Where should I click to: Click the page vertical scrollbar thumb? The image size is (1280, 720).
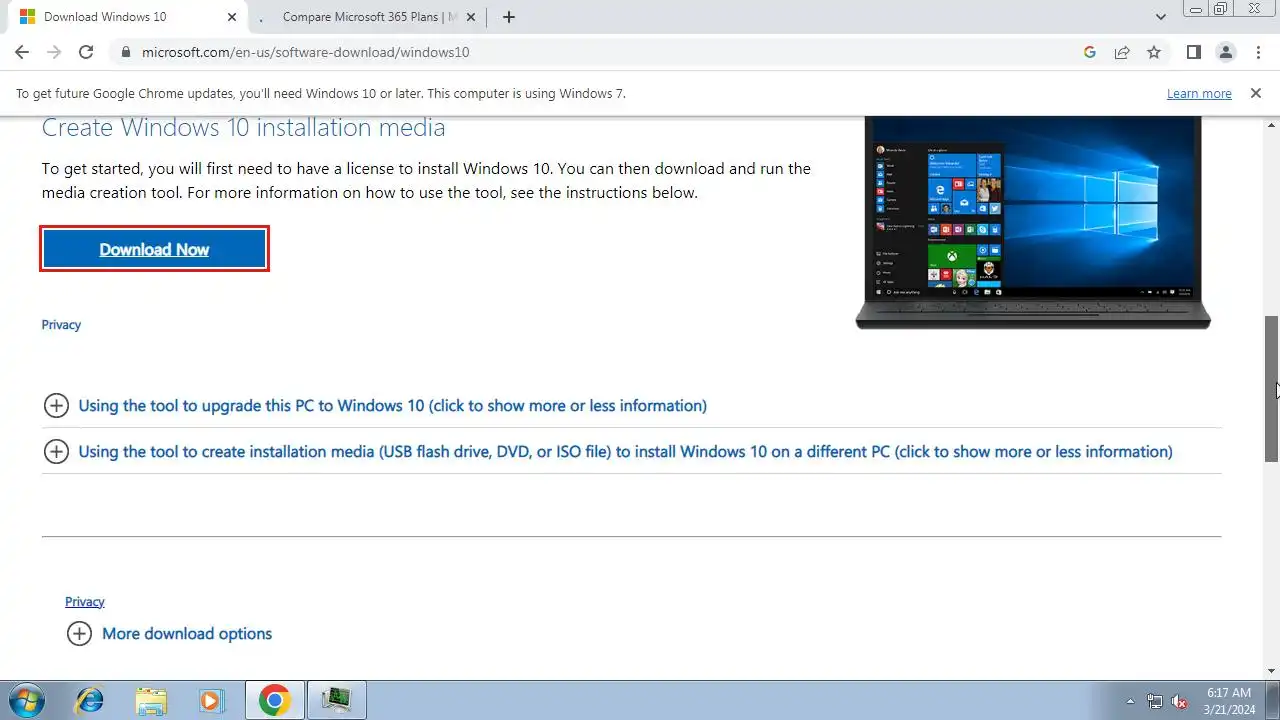point(1271,387)
